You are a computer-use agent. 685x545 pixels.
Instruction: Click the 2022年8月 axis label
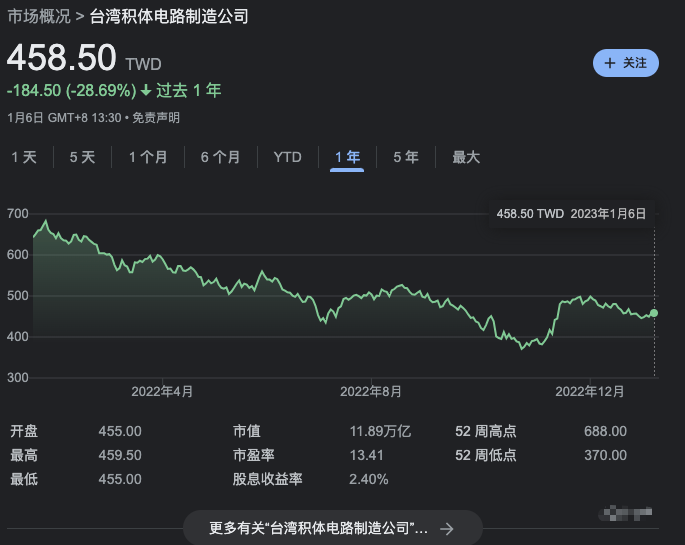371,391
